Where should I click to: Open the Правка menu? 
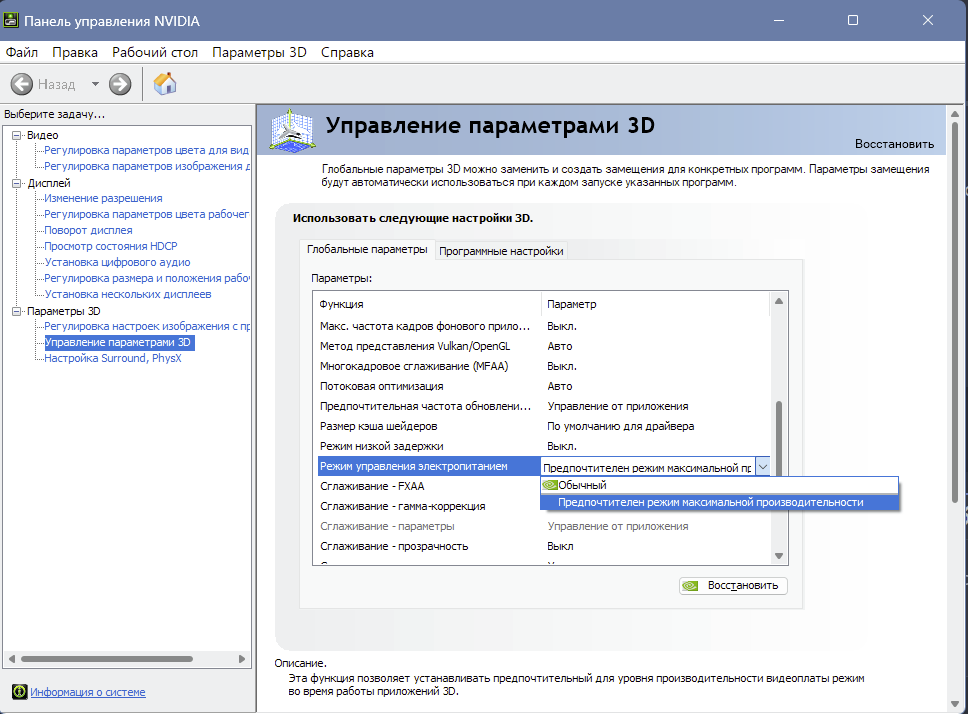(75, 52)
